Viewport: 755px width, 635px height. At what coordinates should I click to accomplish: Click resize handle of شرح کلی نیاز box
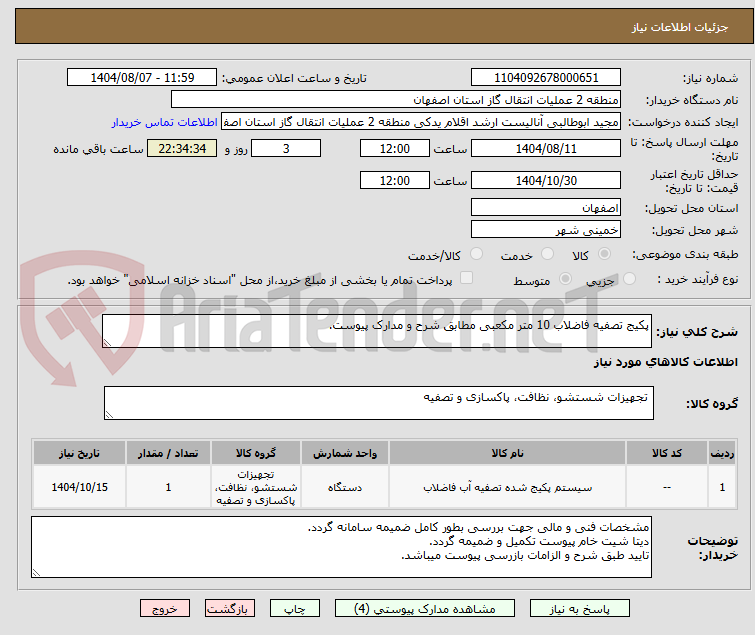tap(107, 343)
